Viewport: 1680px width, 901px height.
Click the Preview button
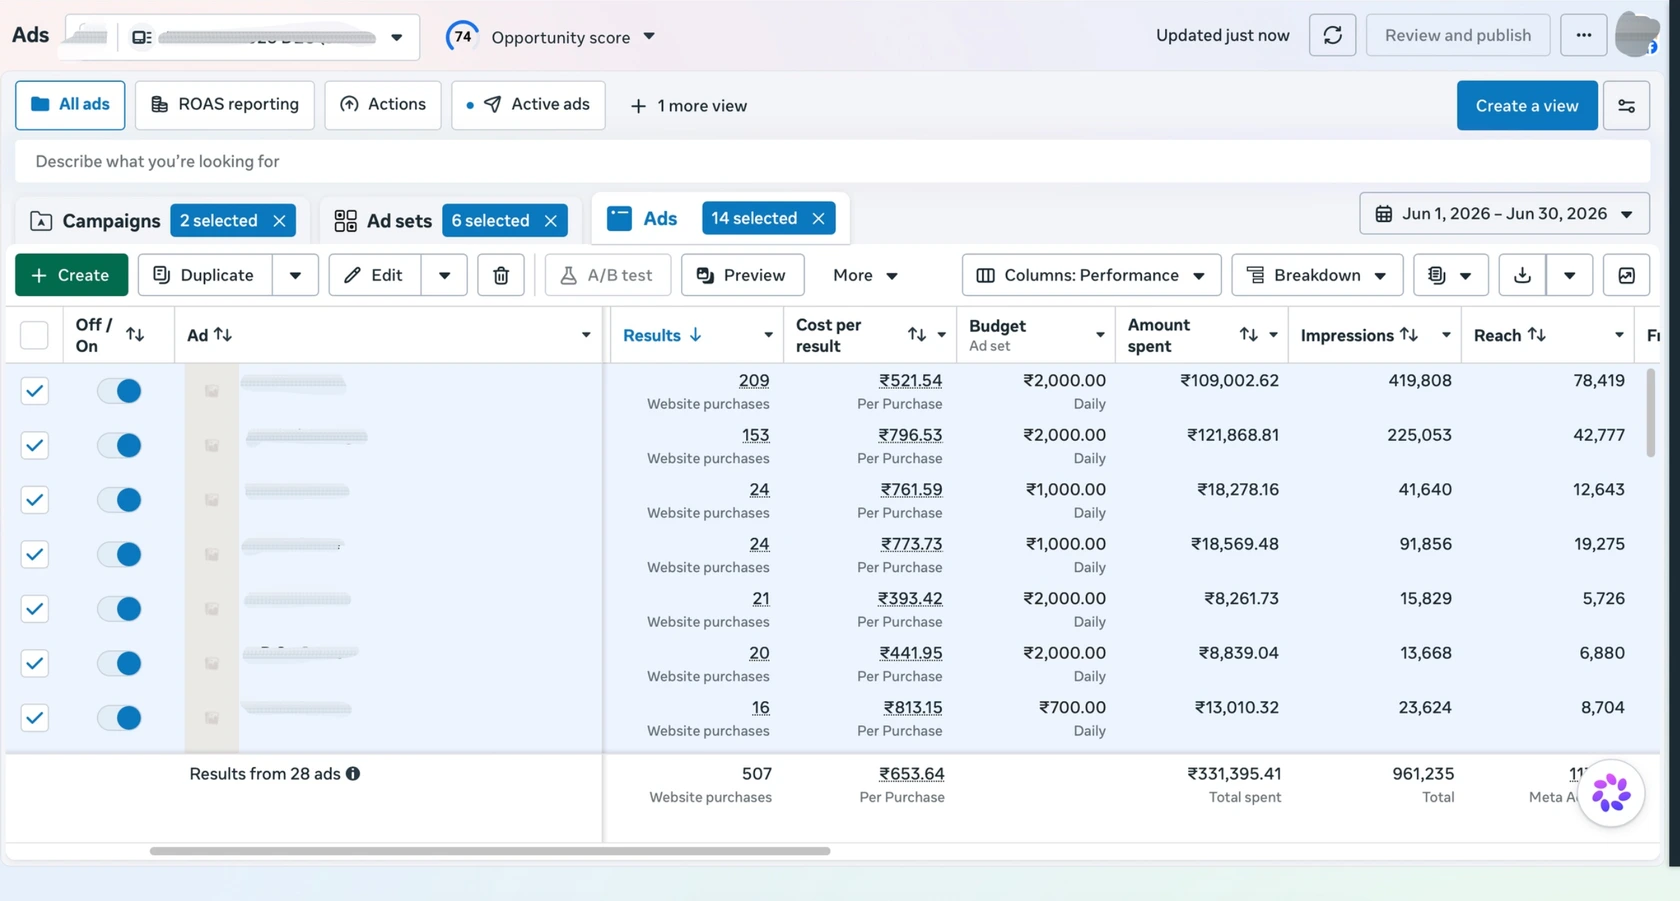[x=742, y=275]
